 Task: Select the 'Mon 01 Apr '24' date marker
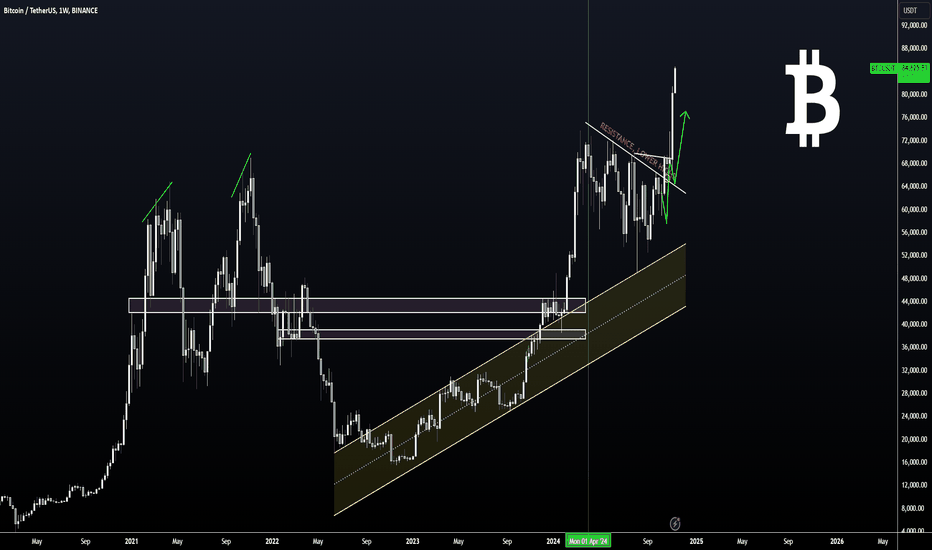point(588,541)
